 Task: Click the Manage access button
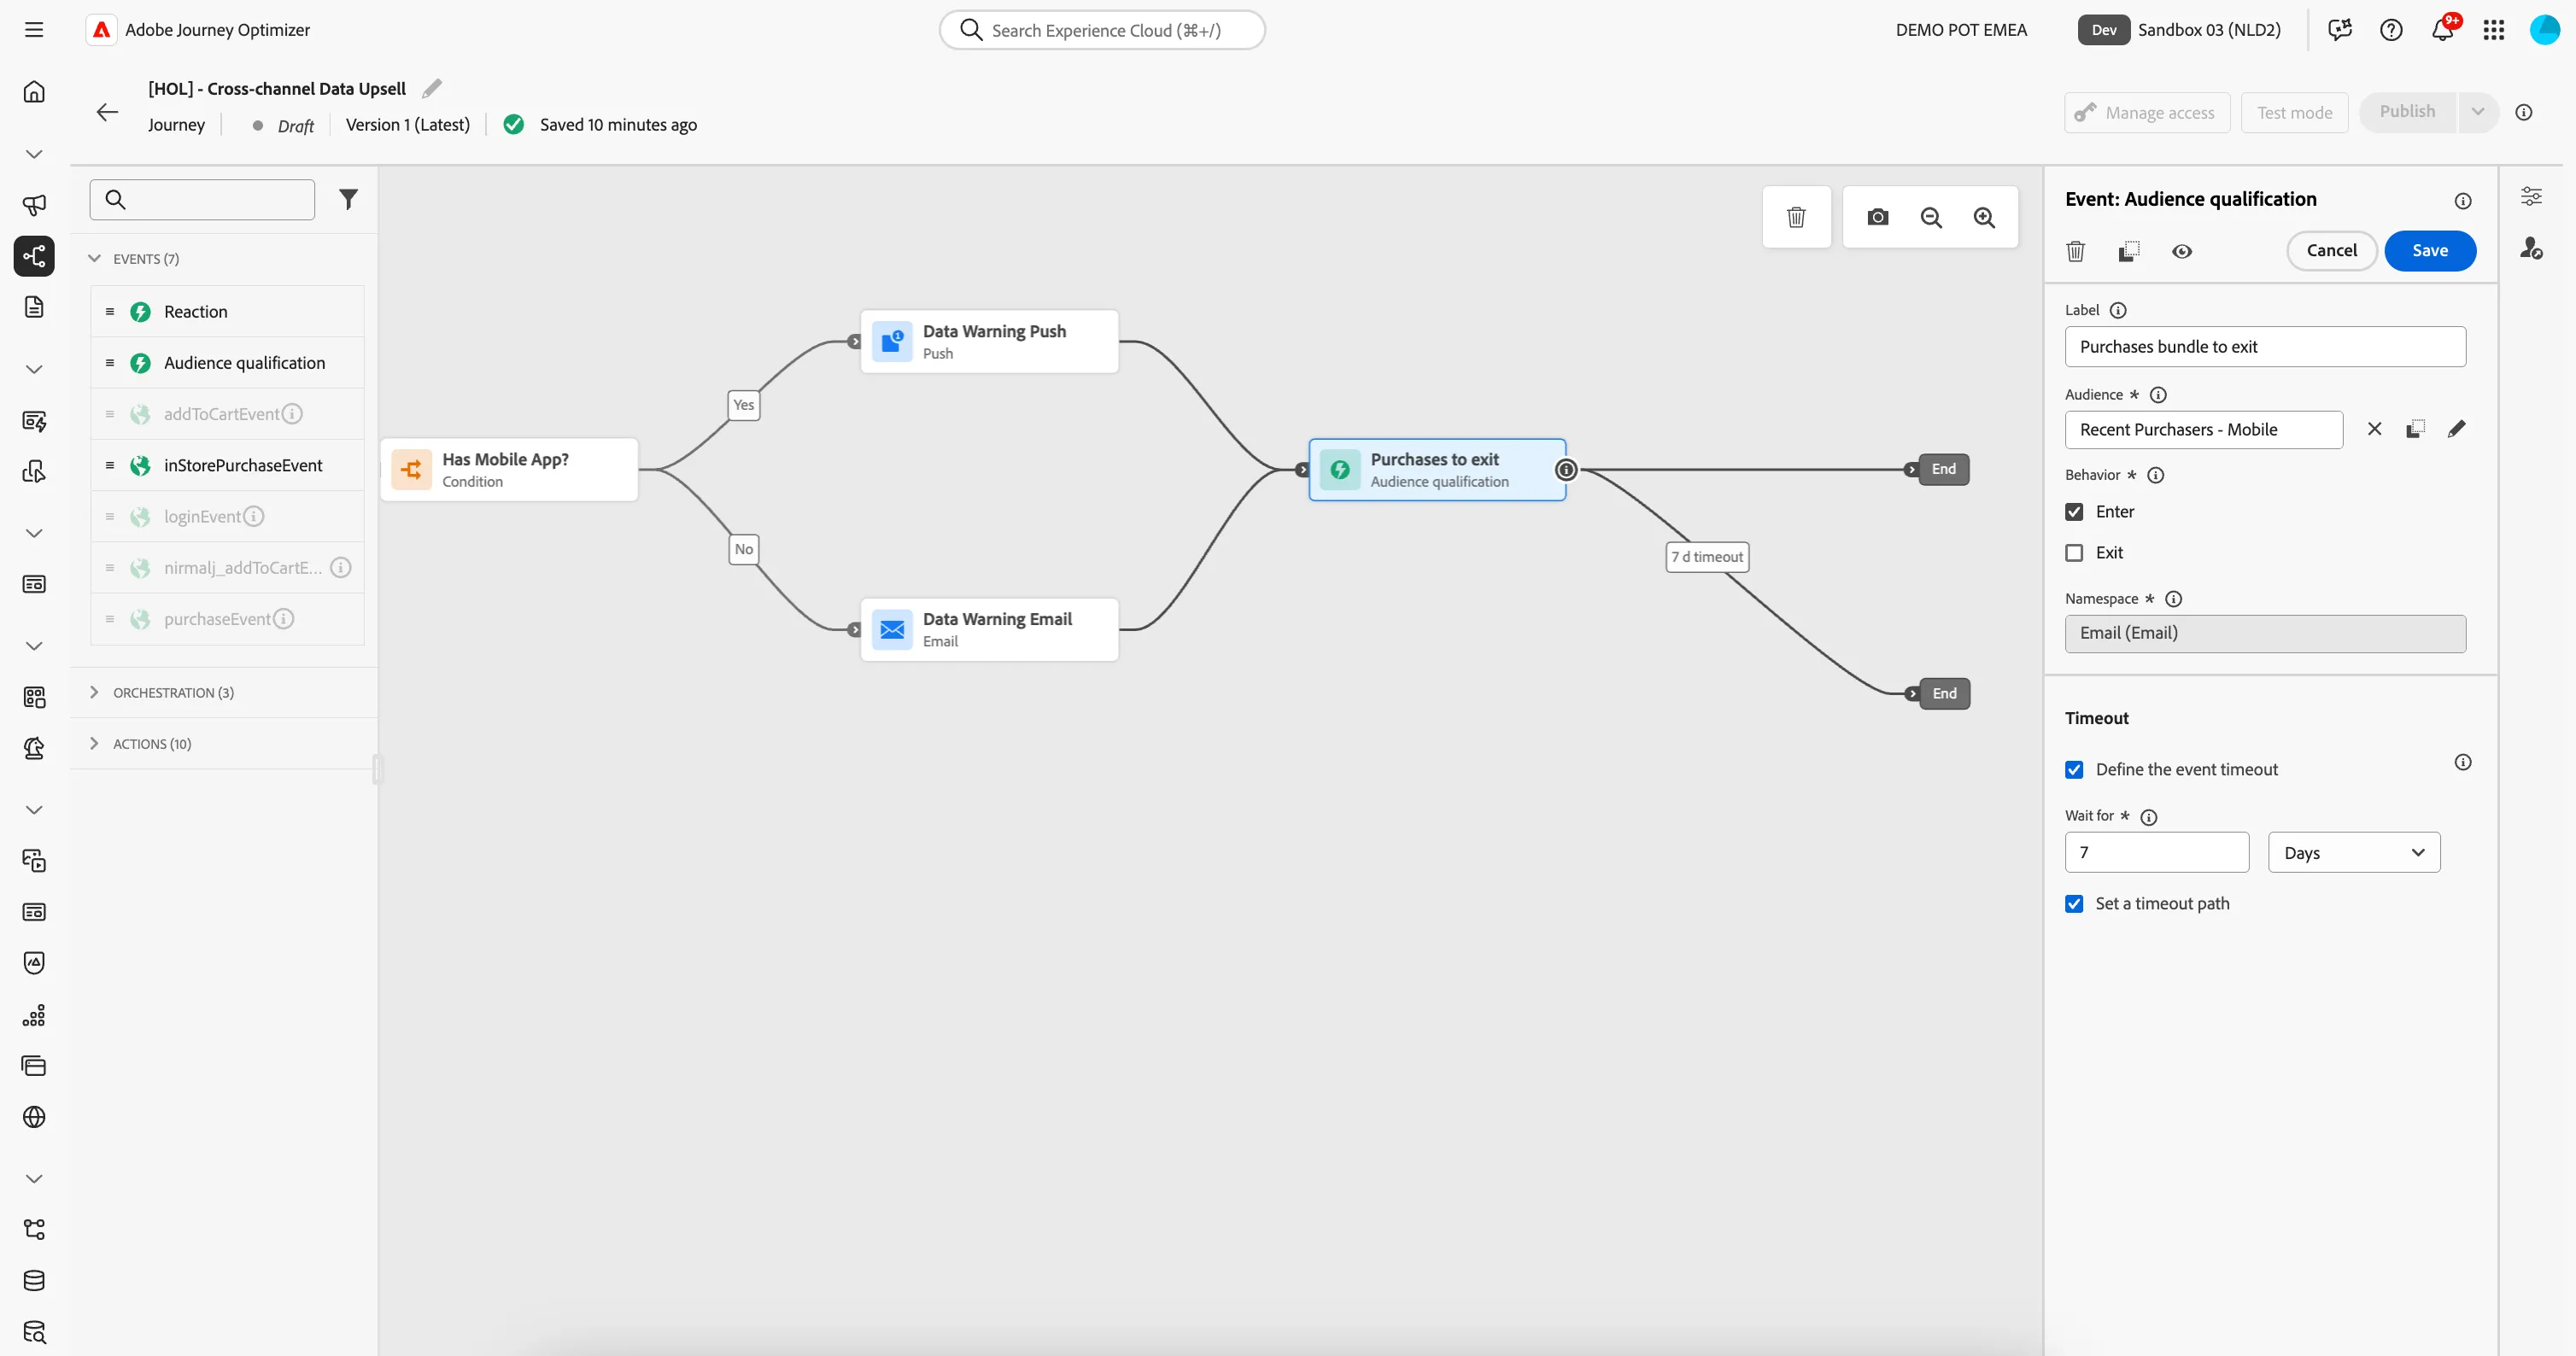tap(2147, 112)
